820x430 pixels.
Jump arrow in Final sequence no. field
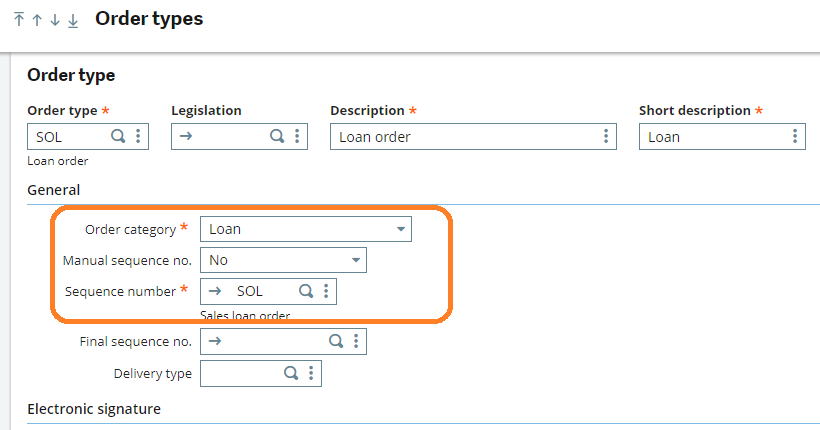point(215,341)
